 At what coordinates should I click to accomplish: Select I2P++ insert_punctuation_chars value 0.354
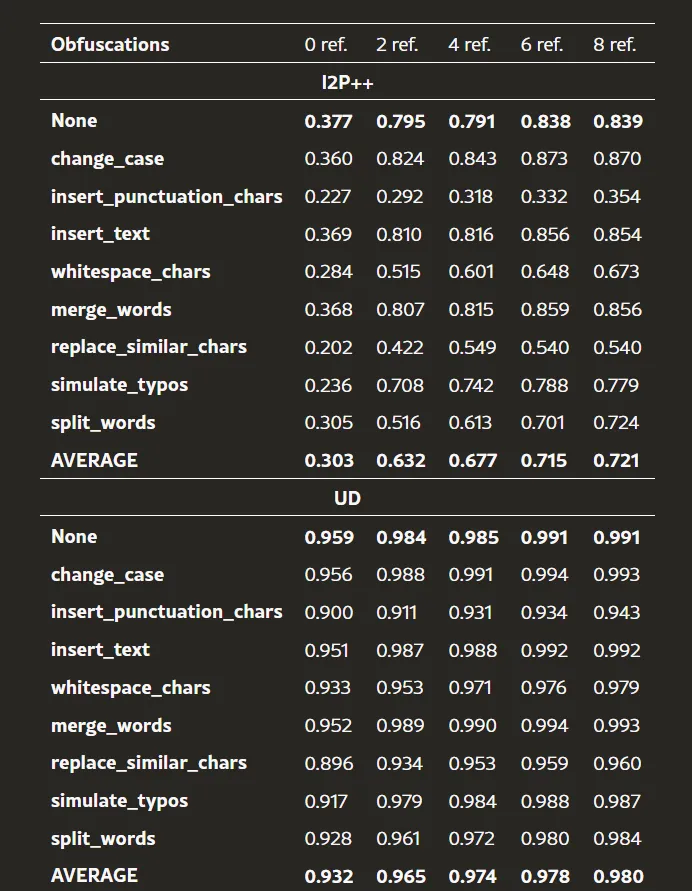point(617,197)
